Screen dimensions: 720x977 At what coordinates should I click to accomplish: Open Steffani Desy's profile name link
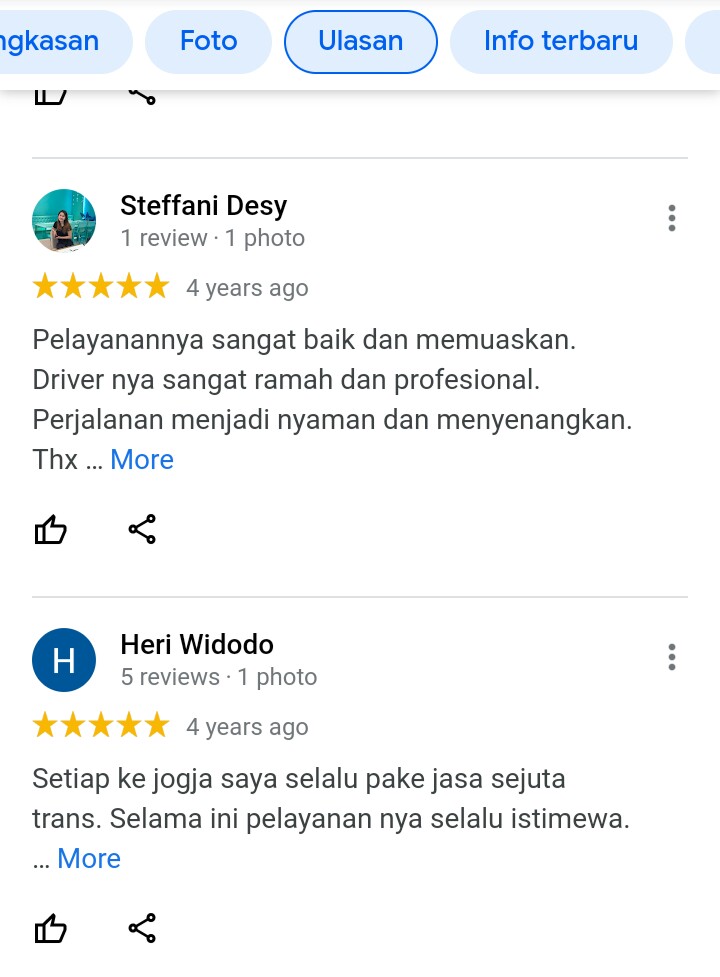(x=204, y=206)
